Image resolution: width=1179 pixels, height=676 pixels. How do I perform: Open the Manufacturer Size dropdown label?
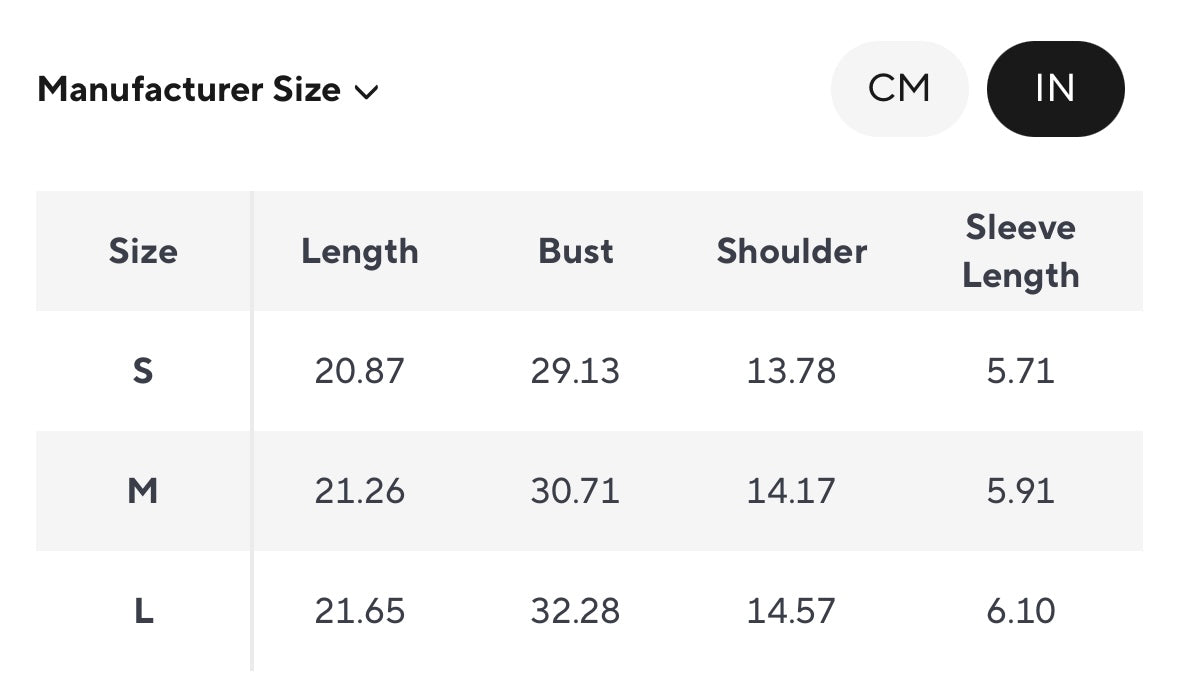tap(189, 90)
